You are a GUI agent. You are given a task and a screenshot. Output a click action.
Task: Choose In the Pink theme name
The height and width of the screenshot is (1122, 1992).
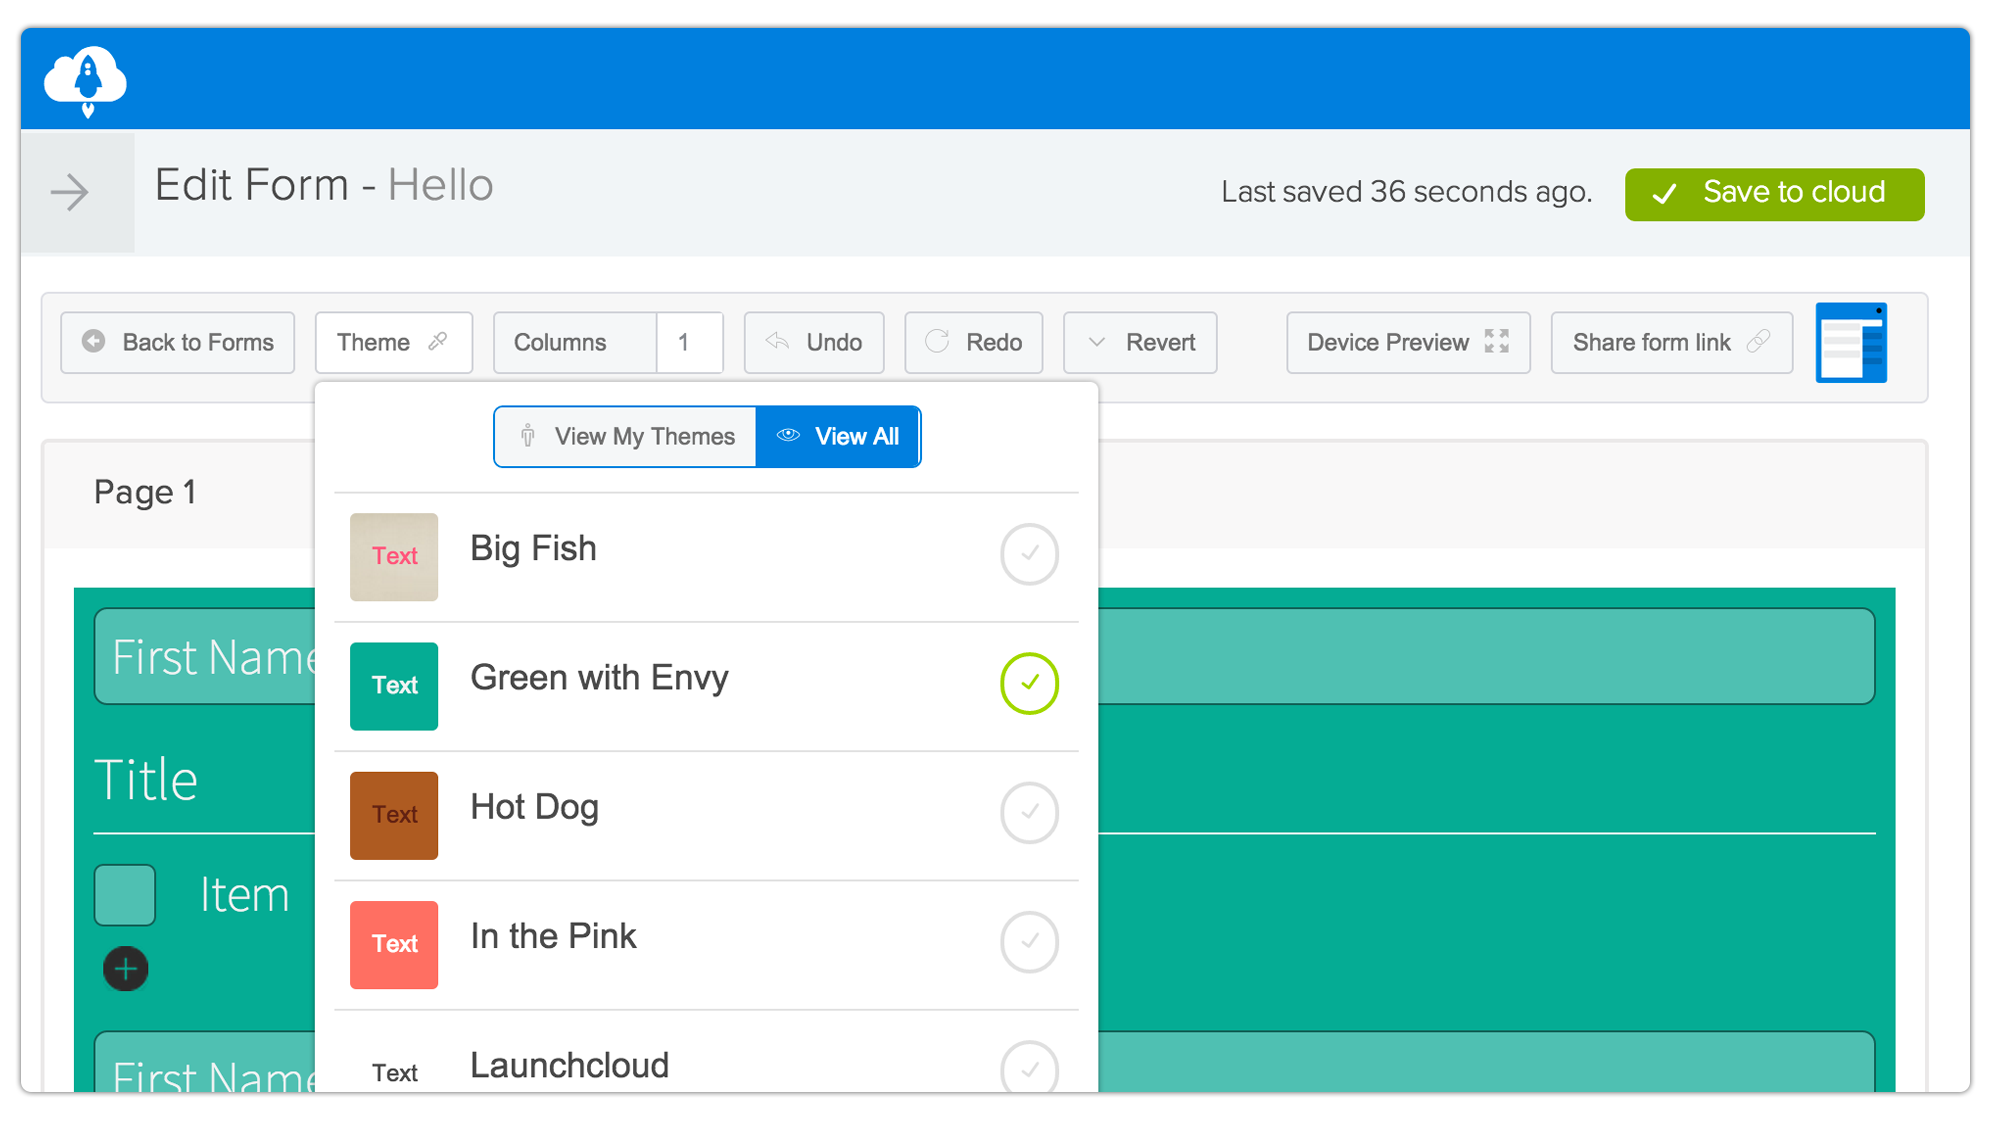pyautogui.click(x=553, y=936)
